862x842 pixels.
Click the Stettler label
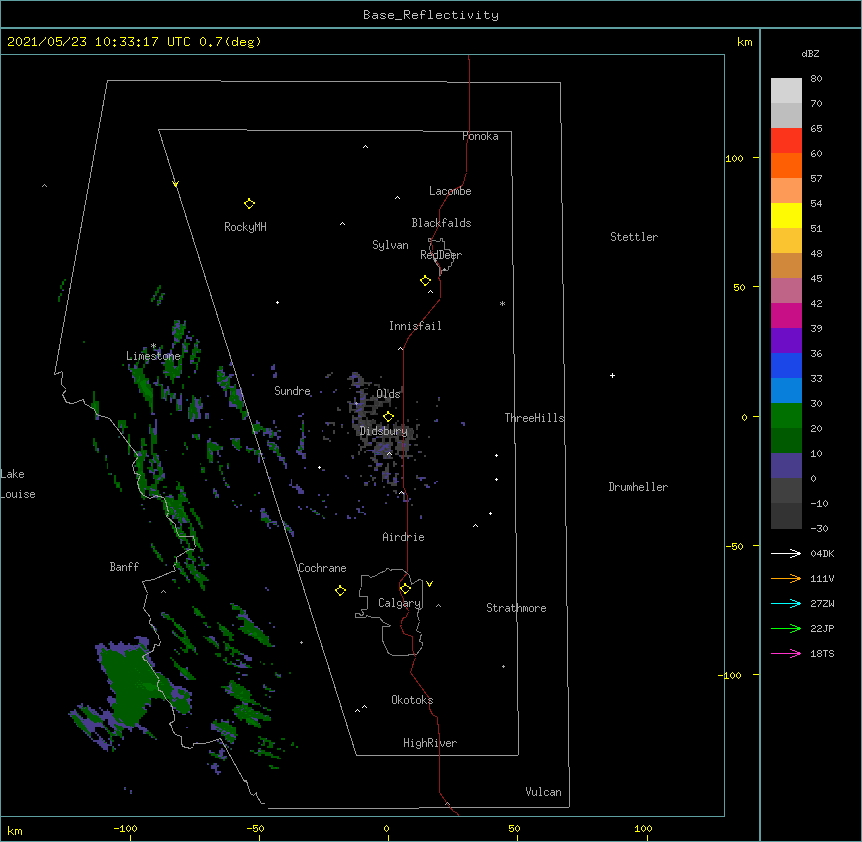coord(634,237)
